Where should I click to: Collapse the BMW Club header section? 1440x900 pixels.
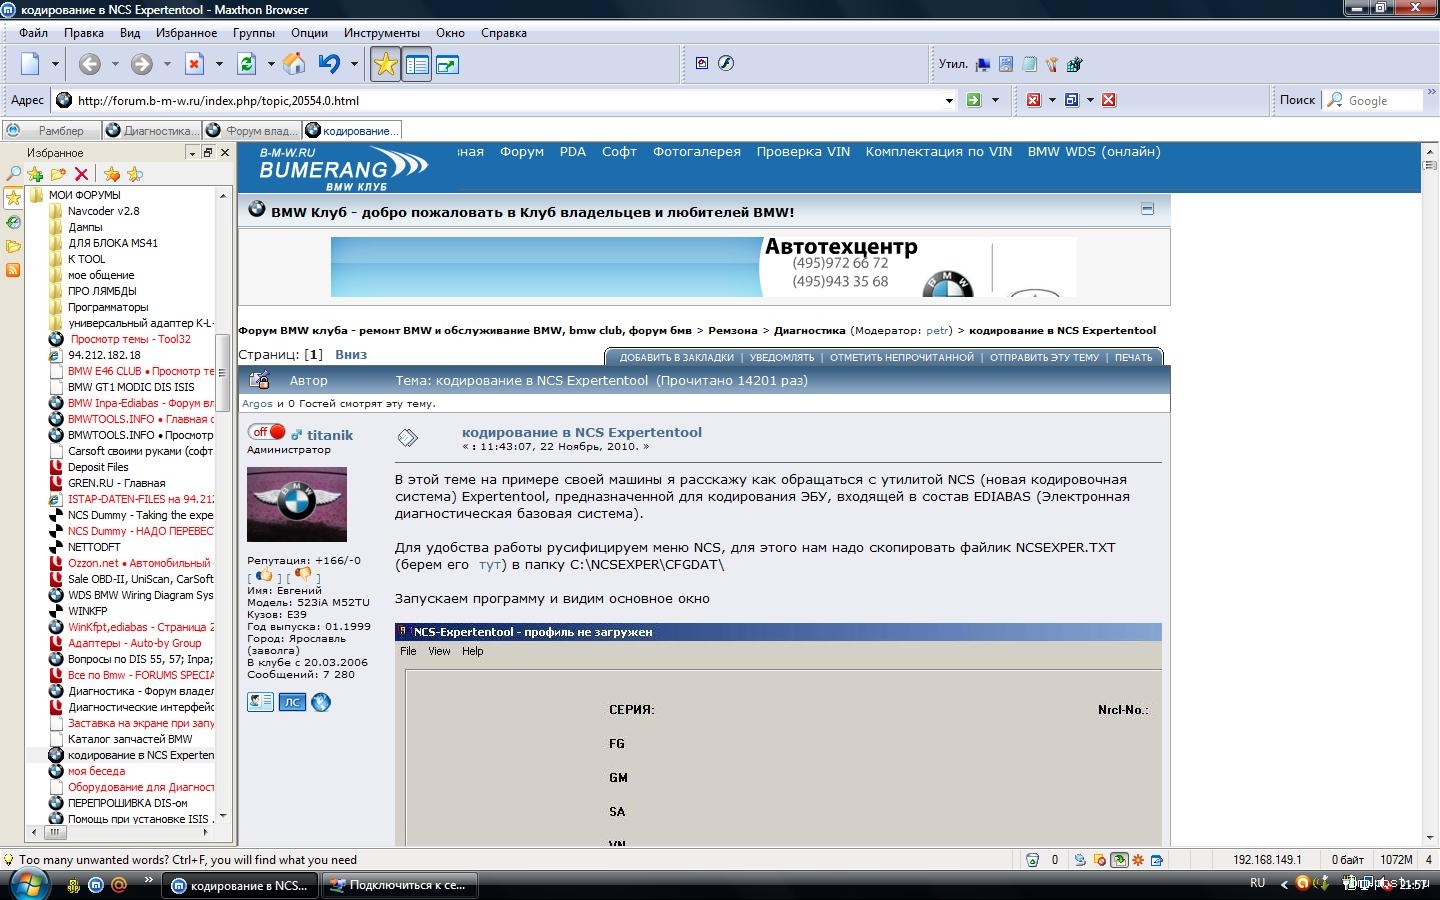click(1147, 209)
